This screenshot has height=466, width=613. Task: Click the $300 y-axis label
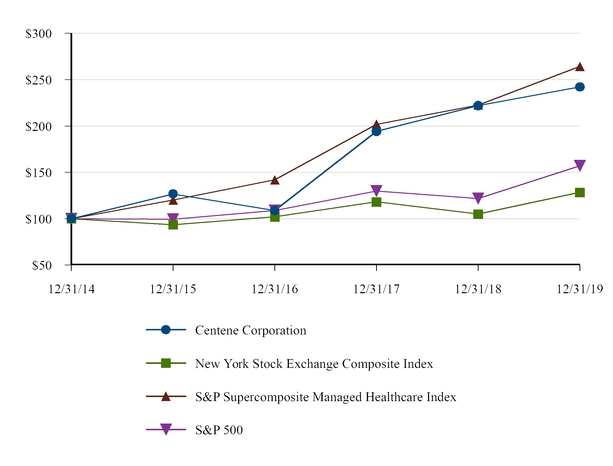[39, 33]
